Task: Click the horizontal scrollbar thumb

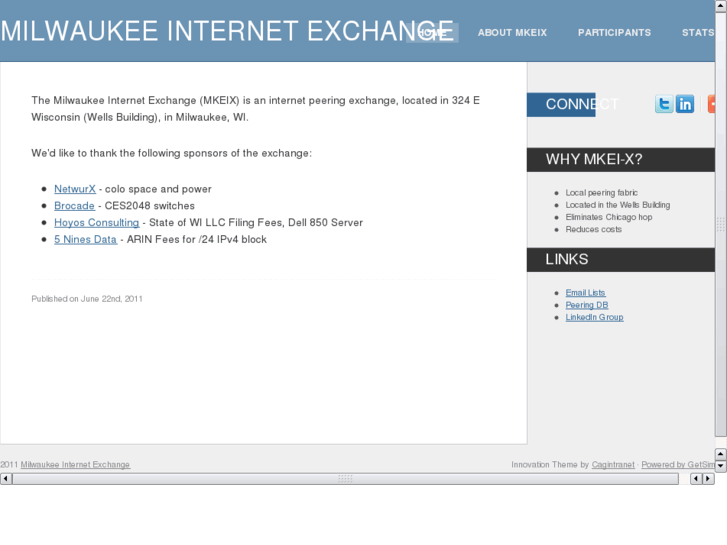Action: [345, 479]
